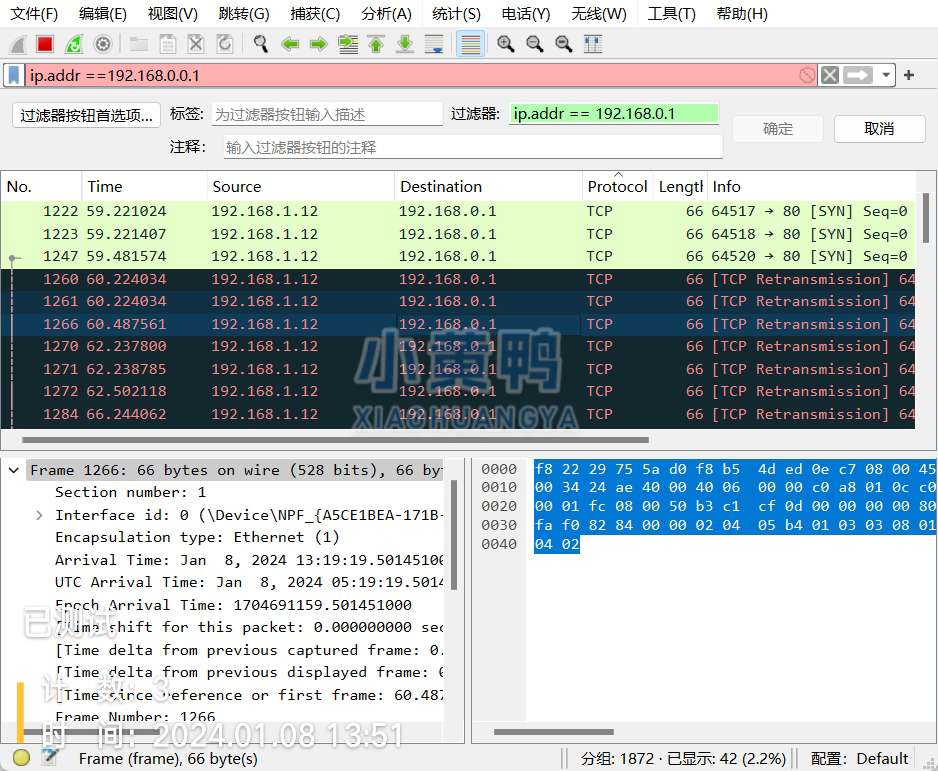Open a capture file

pyautogui.click(x=139, y=44)
